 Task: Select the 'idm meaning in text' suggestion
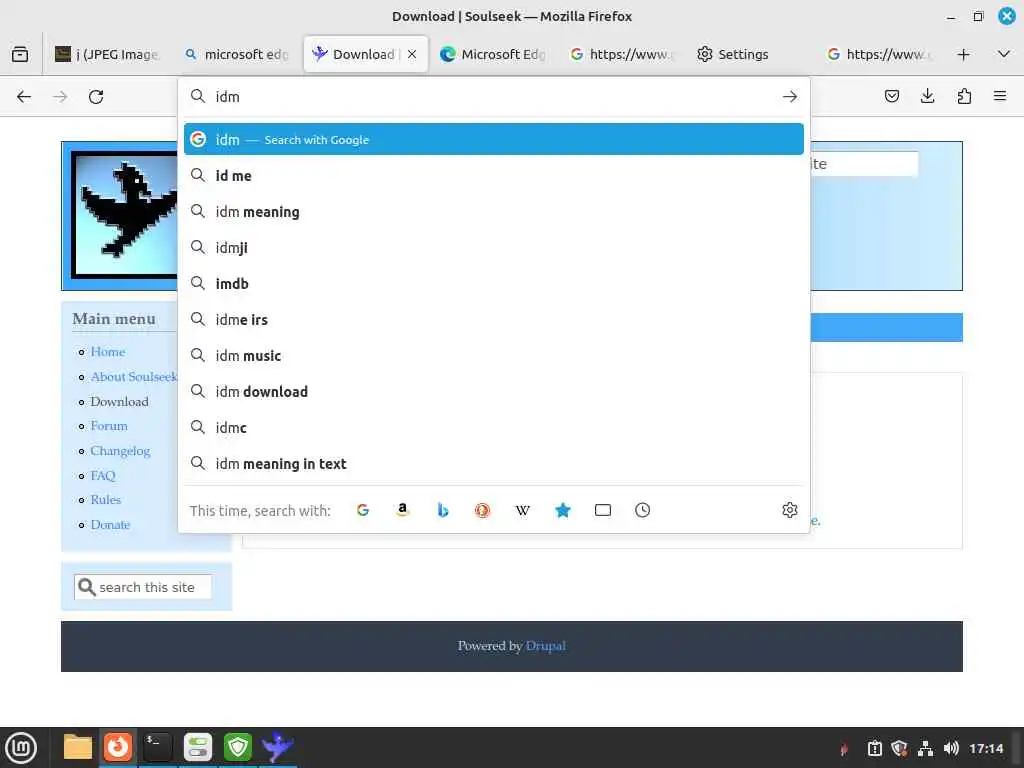[x=494, y=463]
